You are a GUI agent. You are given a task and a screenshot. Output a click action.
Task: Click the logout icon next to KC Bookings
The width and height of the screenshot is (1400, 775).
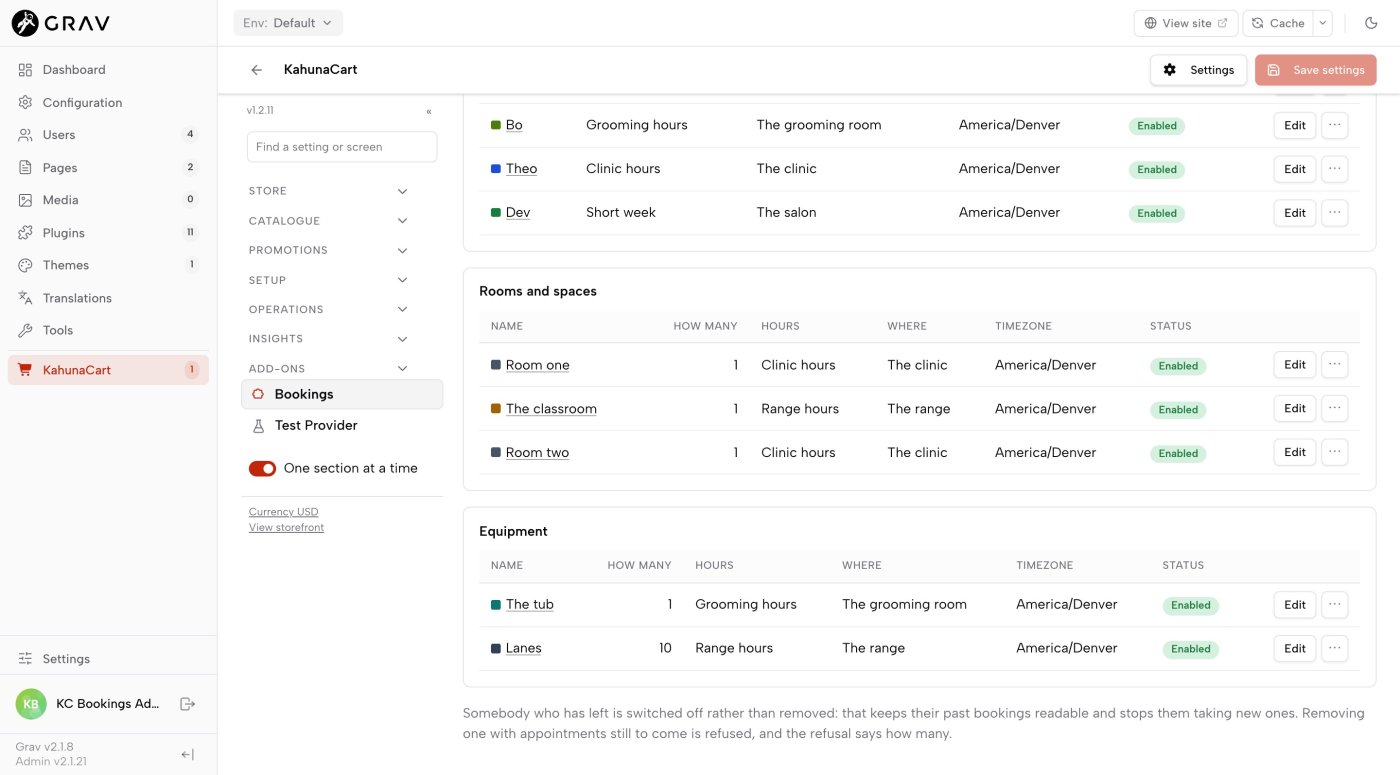coord(187,704)
